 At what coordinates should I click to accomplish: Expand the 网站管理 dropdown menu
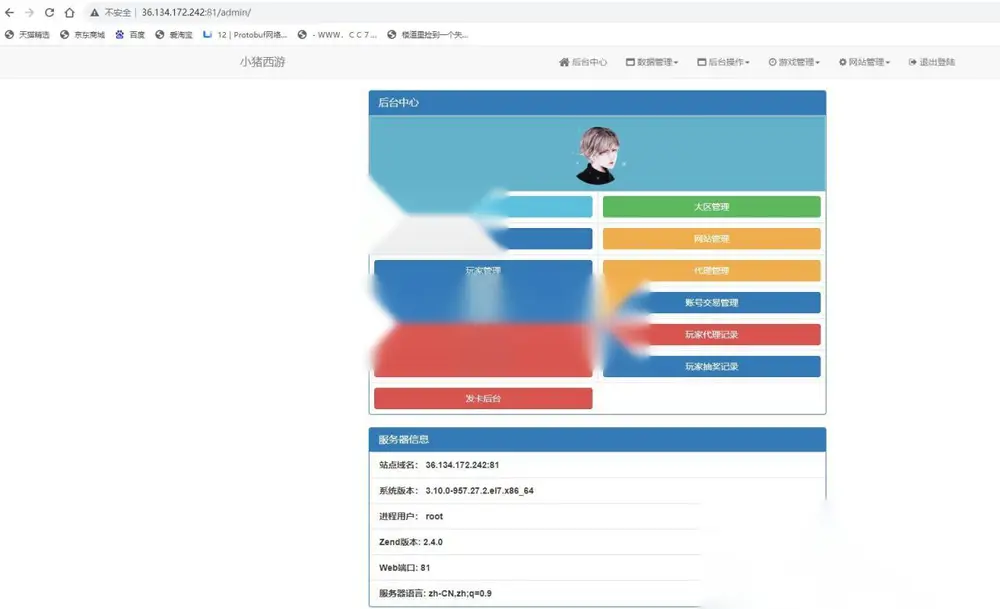pos(864,62)
